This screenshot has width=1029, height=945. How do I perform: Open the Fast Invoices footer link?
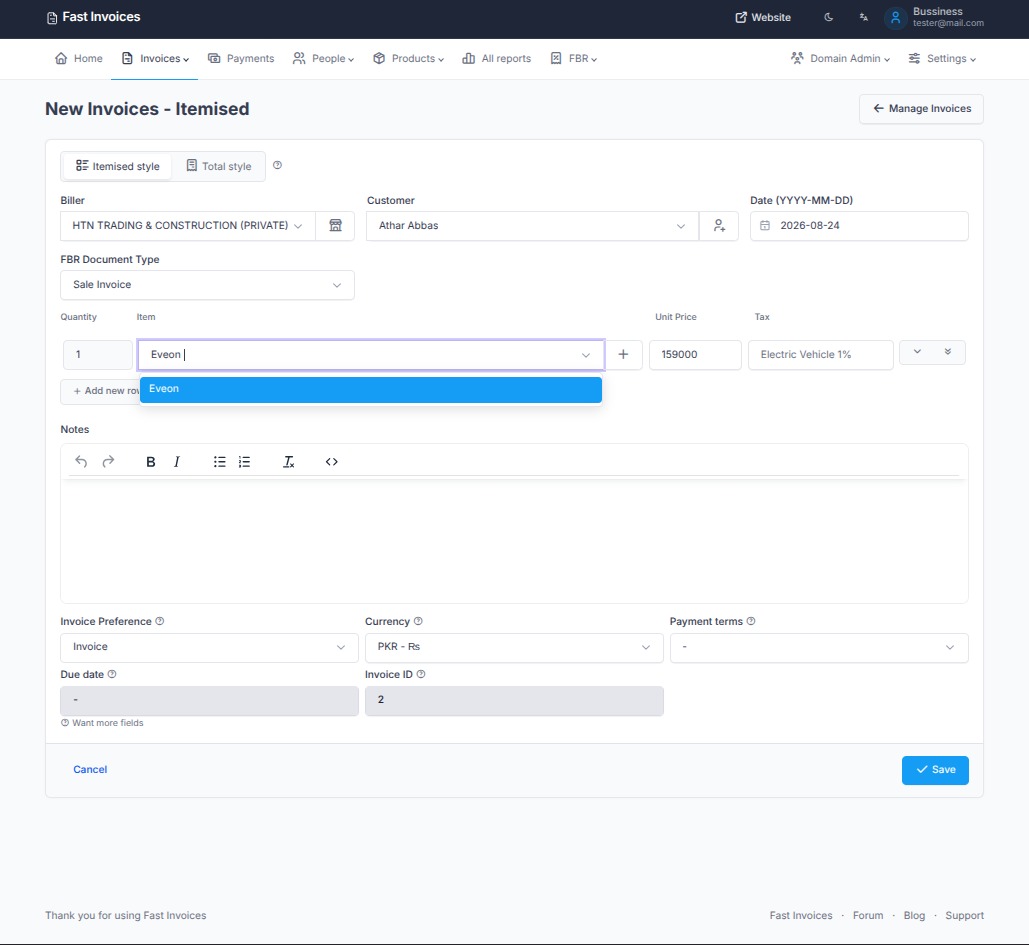801,915
